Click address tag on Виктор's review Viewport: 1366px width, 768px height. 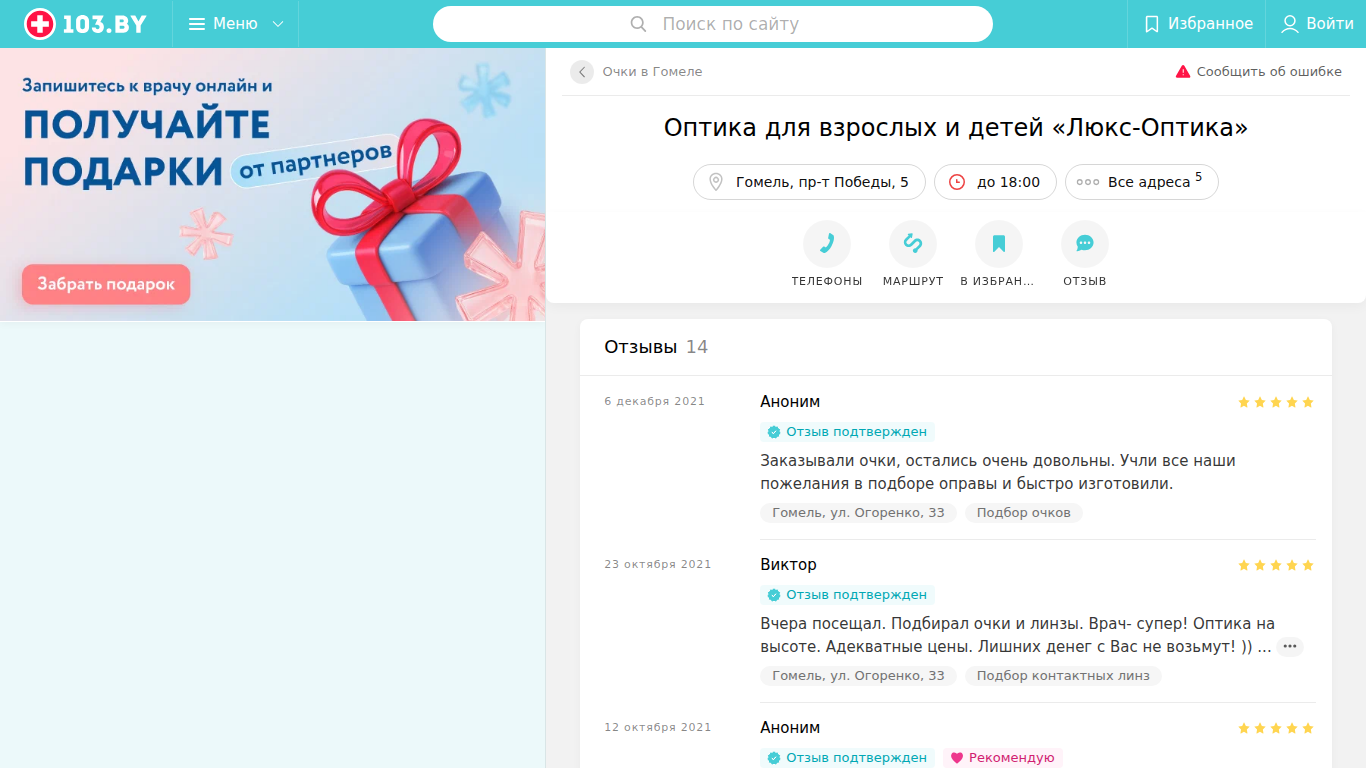point(858,676)
